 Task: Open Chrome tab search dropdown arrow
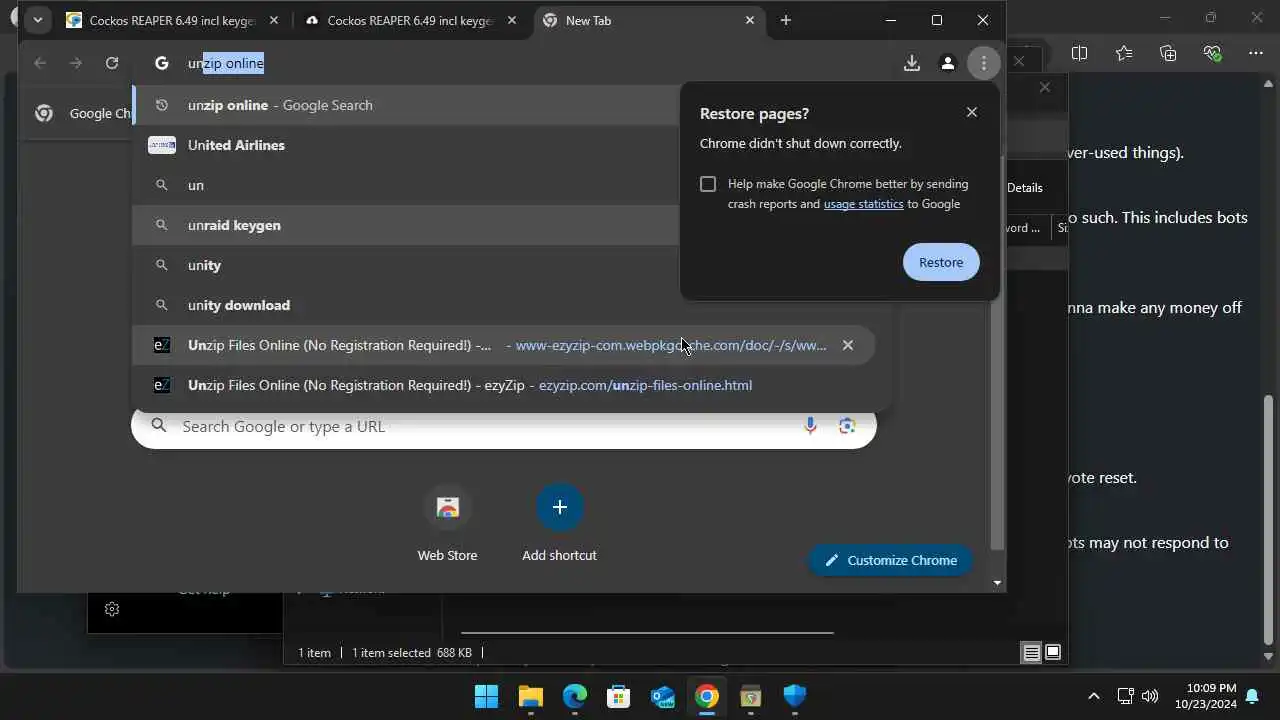37,20
